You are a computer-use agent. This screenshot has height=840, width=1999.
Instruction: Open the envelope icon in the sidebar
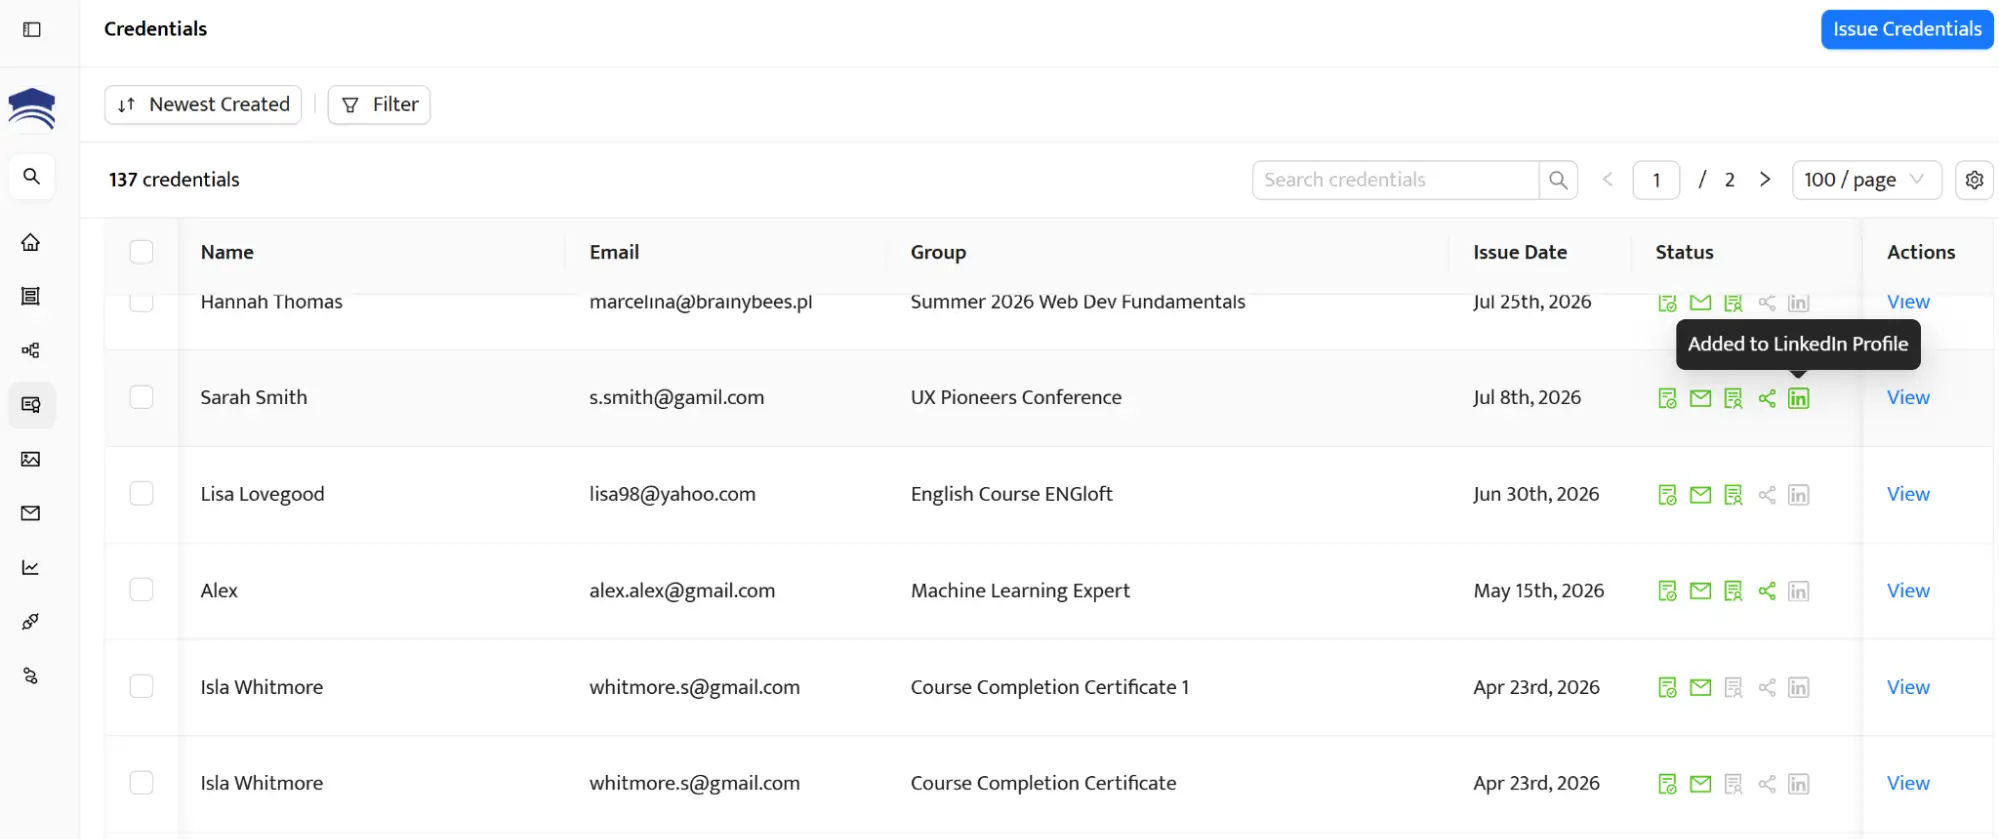pyautogui.click(x=31, y=513)
